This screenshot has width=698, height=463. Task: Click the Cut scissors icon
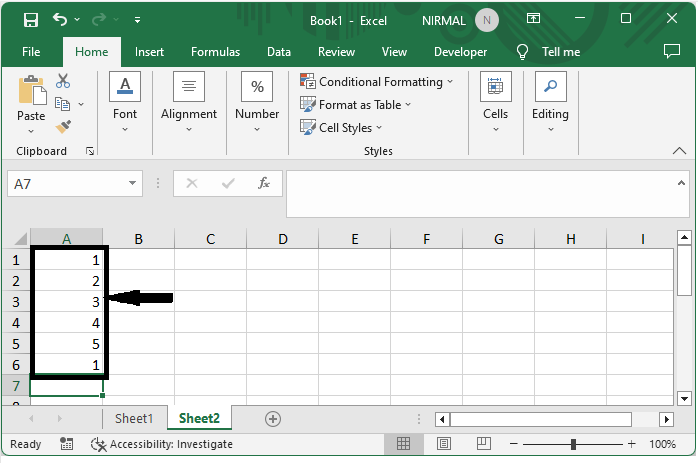(63, 81)
